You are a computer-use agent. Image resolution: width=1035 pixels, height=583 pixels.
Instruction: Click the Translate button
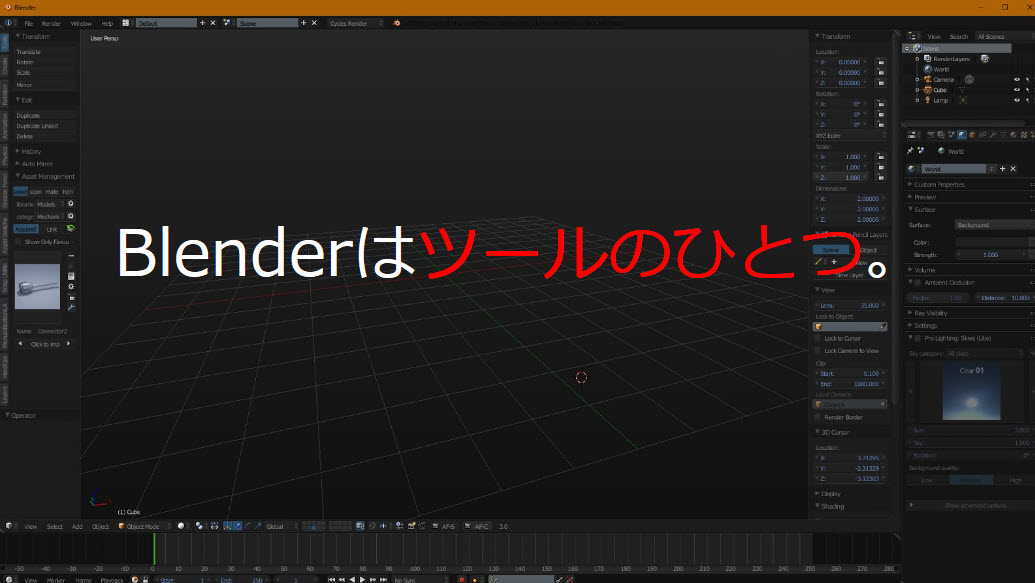(x=44, y=51)
